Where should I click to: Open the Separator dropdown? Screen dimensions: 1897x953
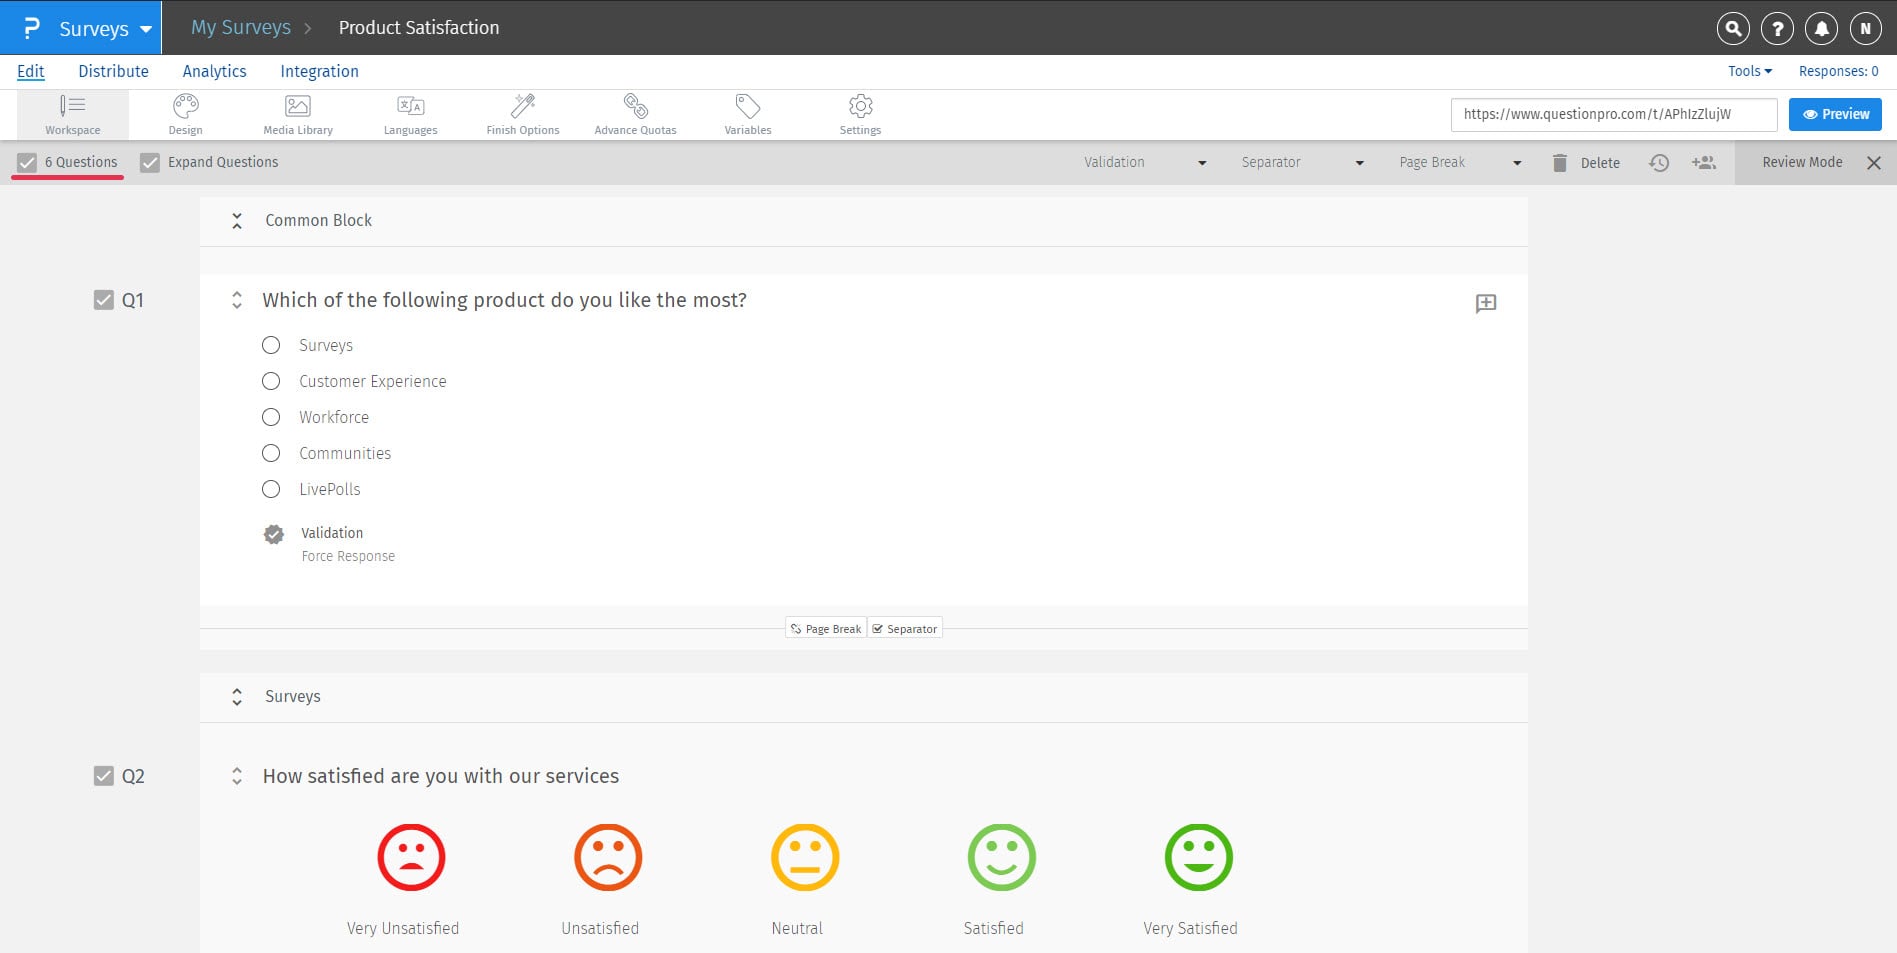(1300, 161)
